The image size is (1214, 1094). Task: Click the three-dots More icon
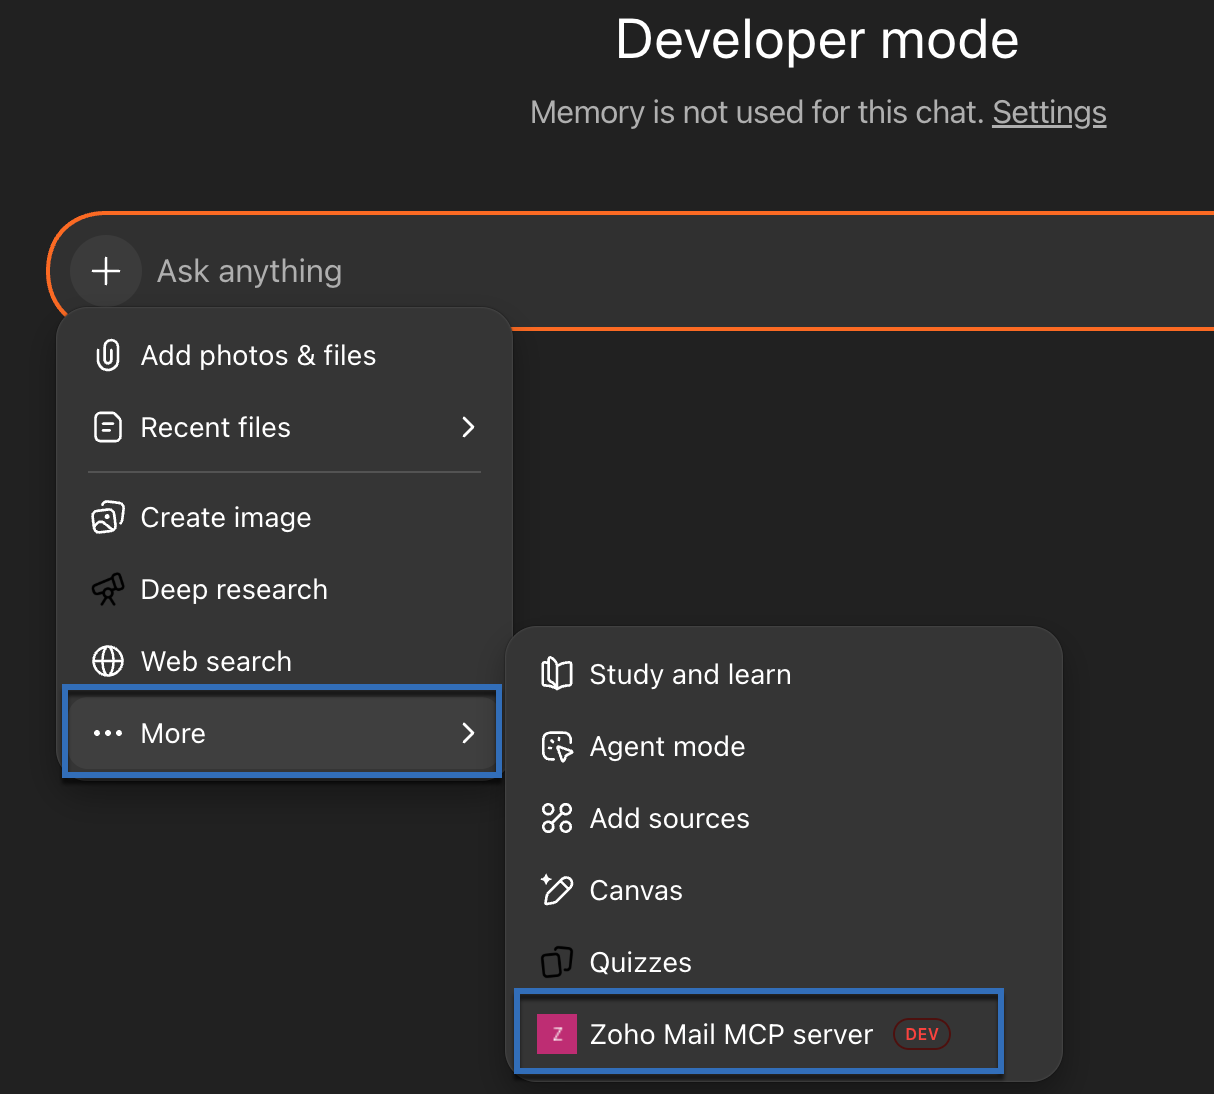point(108,733)
